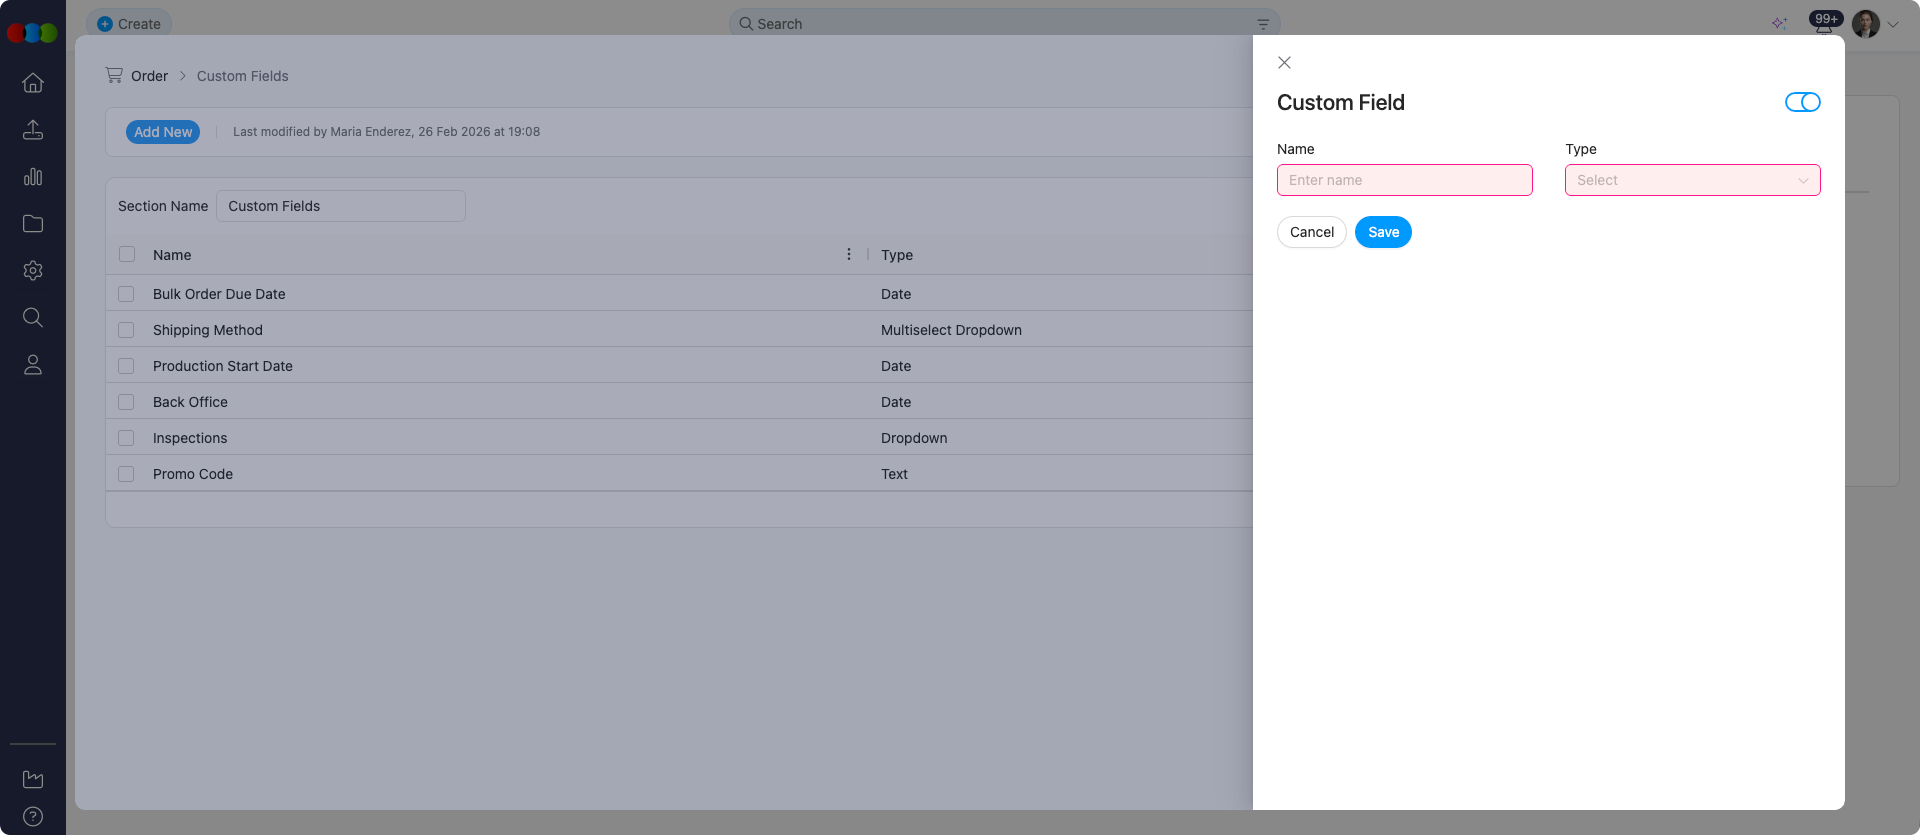Open the bar chart analytics icon
1920x835 pixels.
pyautogui.click(x=33, y=177)
